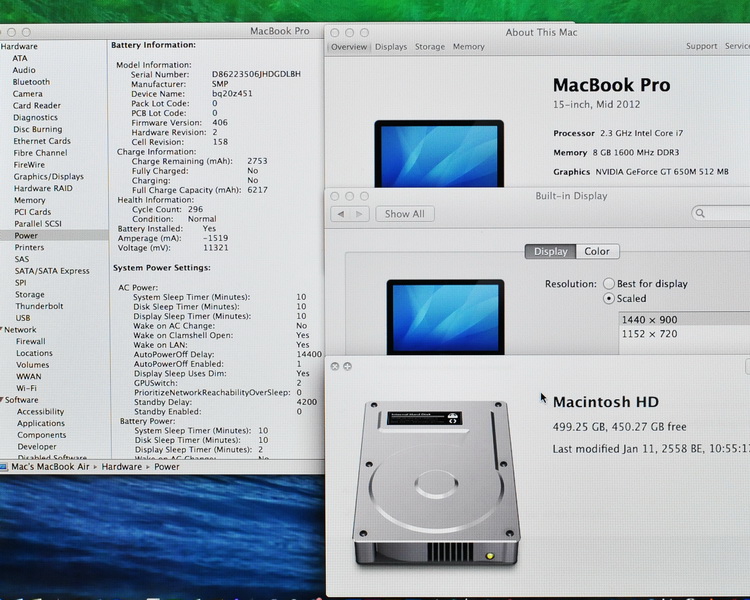The image size is (750, 600).
Task: Click the back arrow in Built-in Display toolbar
Action: (x=341, y=214)
